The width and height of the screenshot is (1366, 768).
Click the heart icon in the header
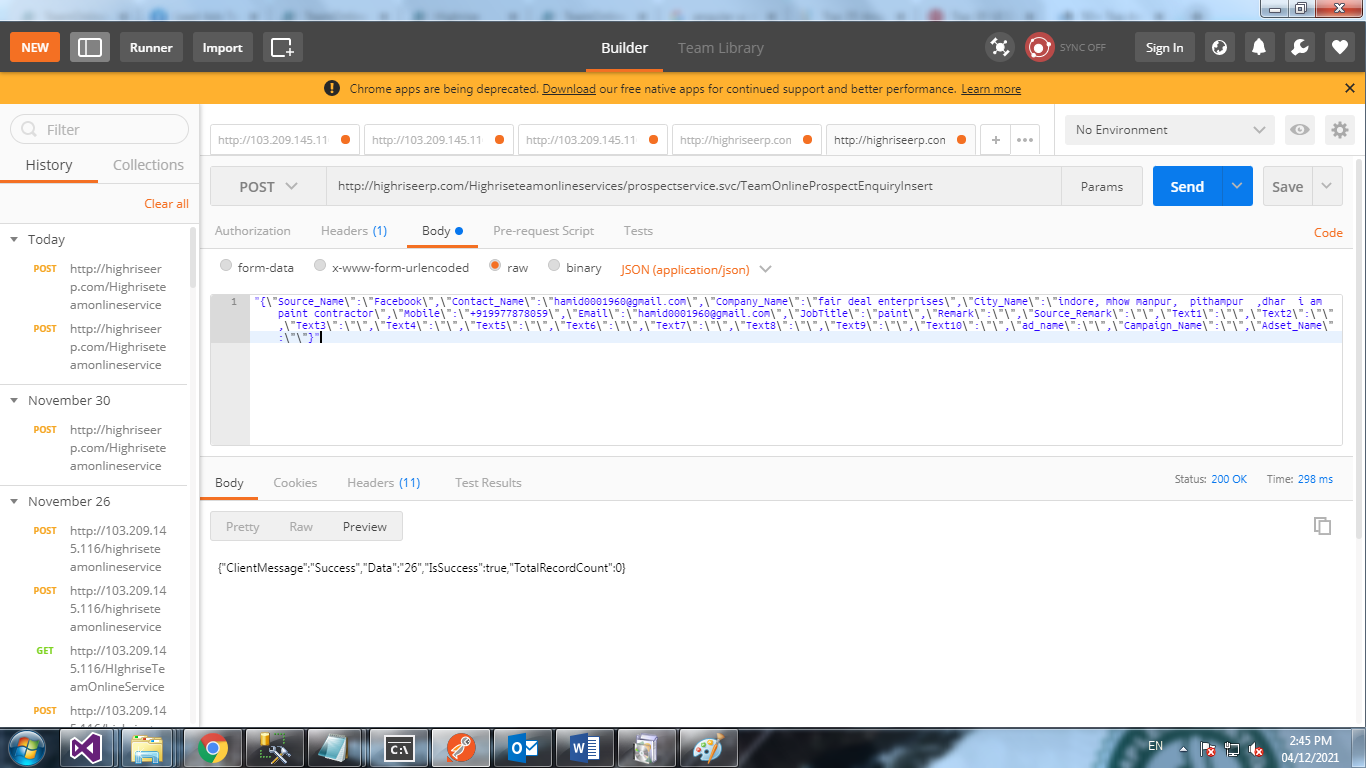click(1340, 47)
